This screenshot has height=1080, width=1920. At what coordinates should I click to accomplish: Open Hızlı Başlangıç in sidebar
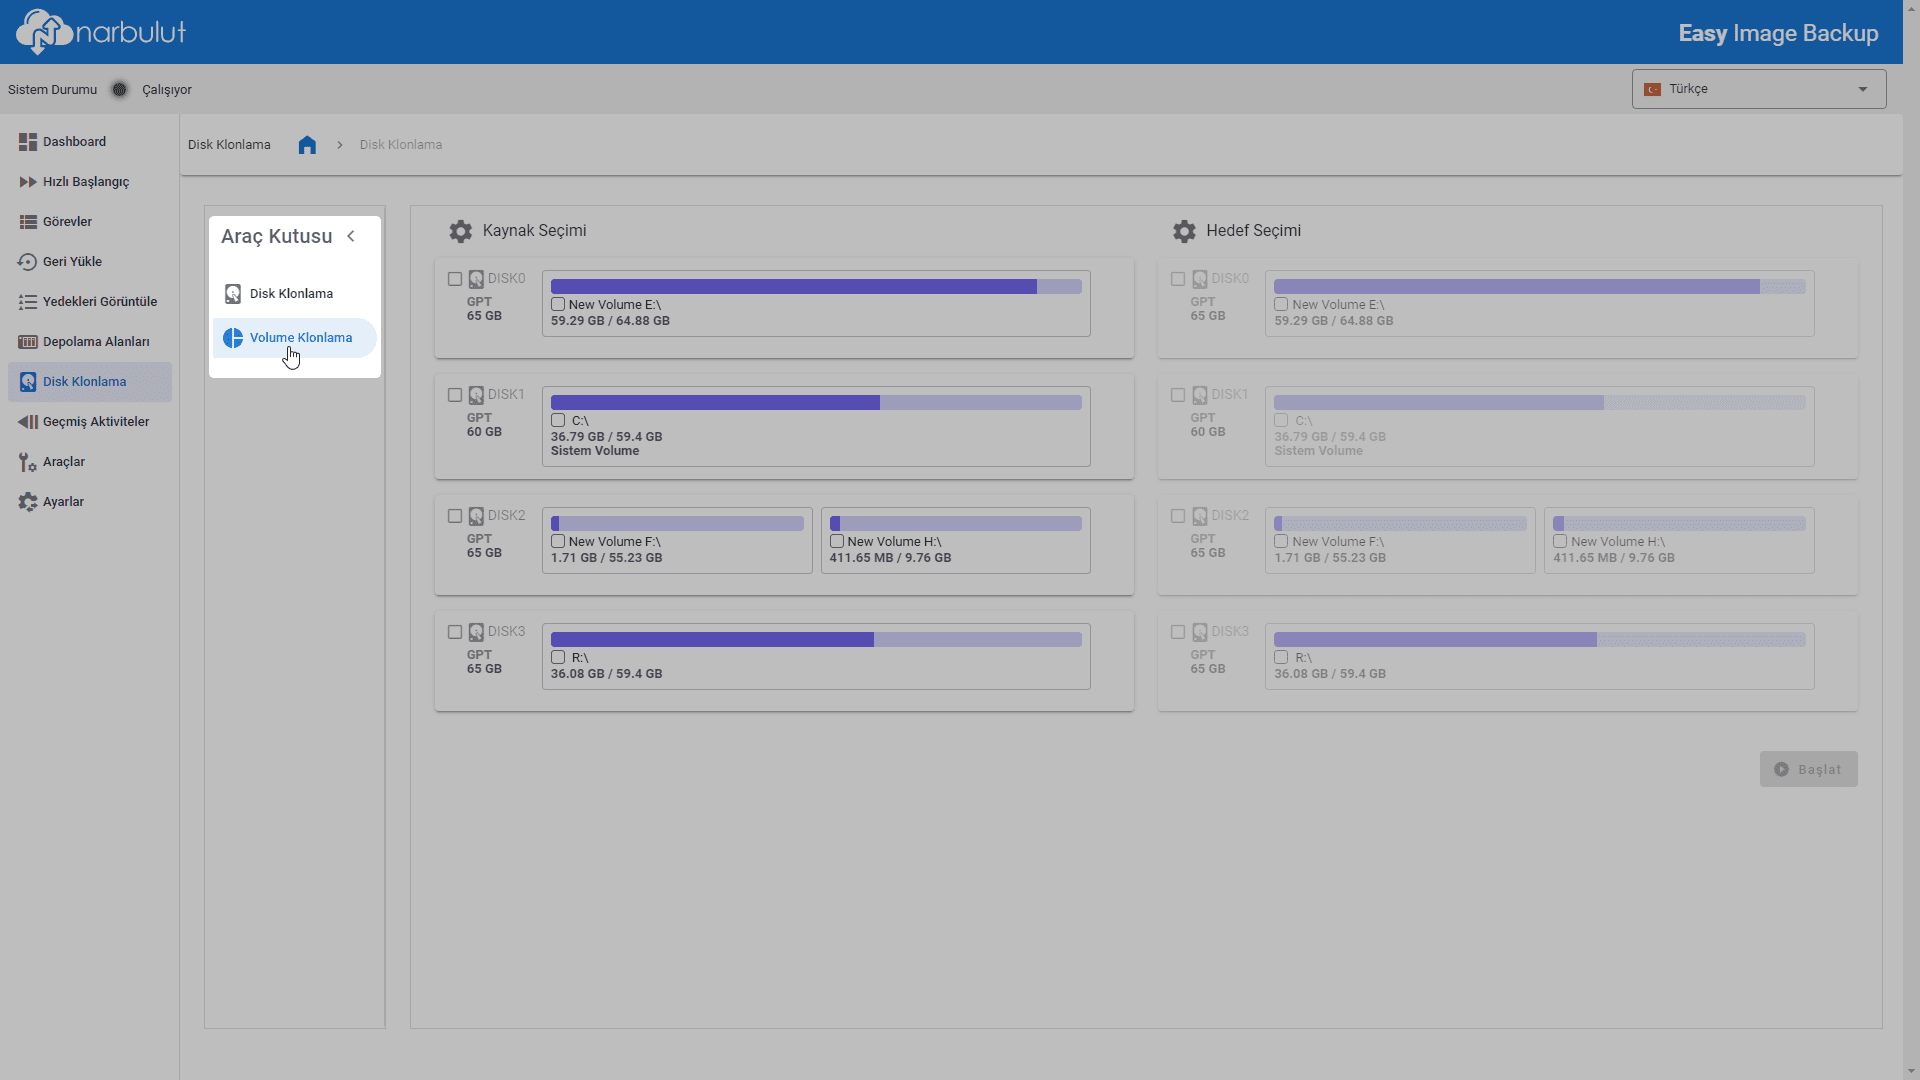click(x=89, y=182)
